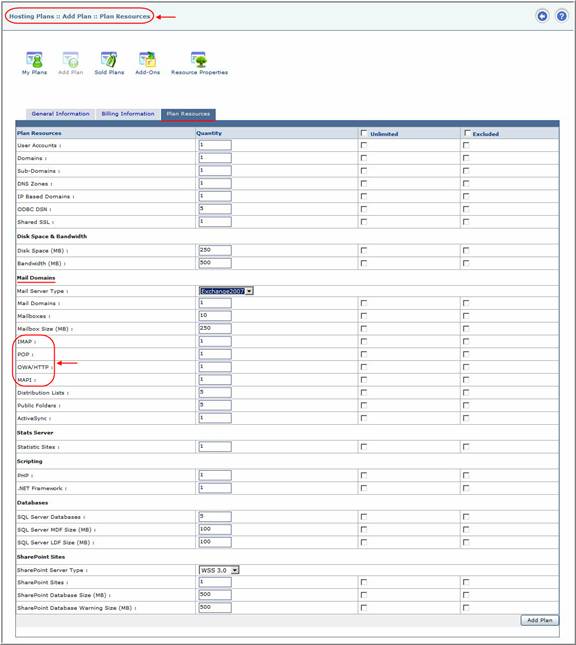576x645 pixels.
Task: Switch to the General Information tab
Action: click(x=60, y=114)
